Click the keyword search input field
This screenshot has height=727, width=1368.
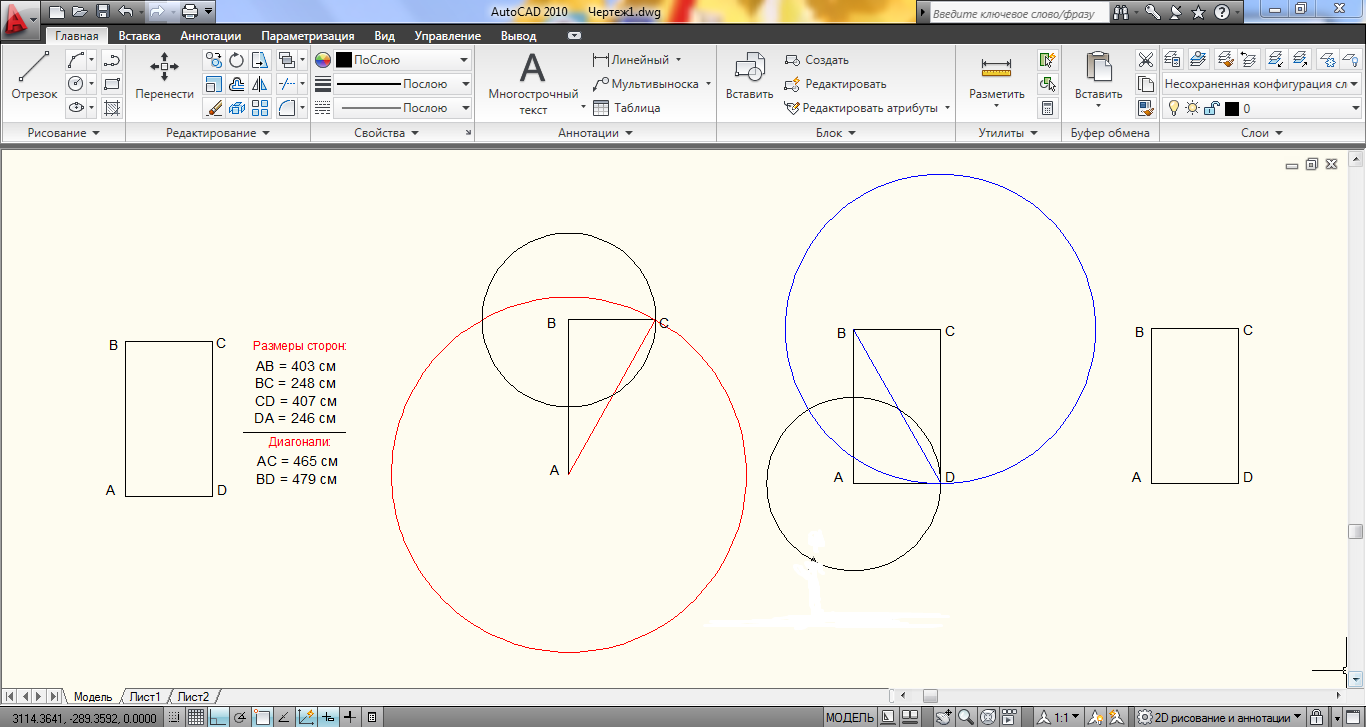click(x=1016, y=15)
